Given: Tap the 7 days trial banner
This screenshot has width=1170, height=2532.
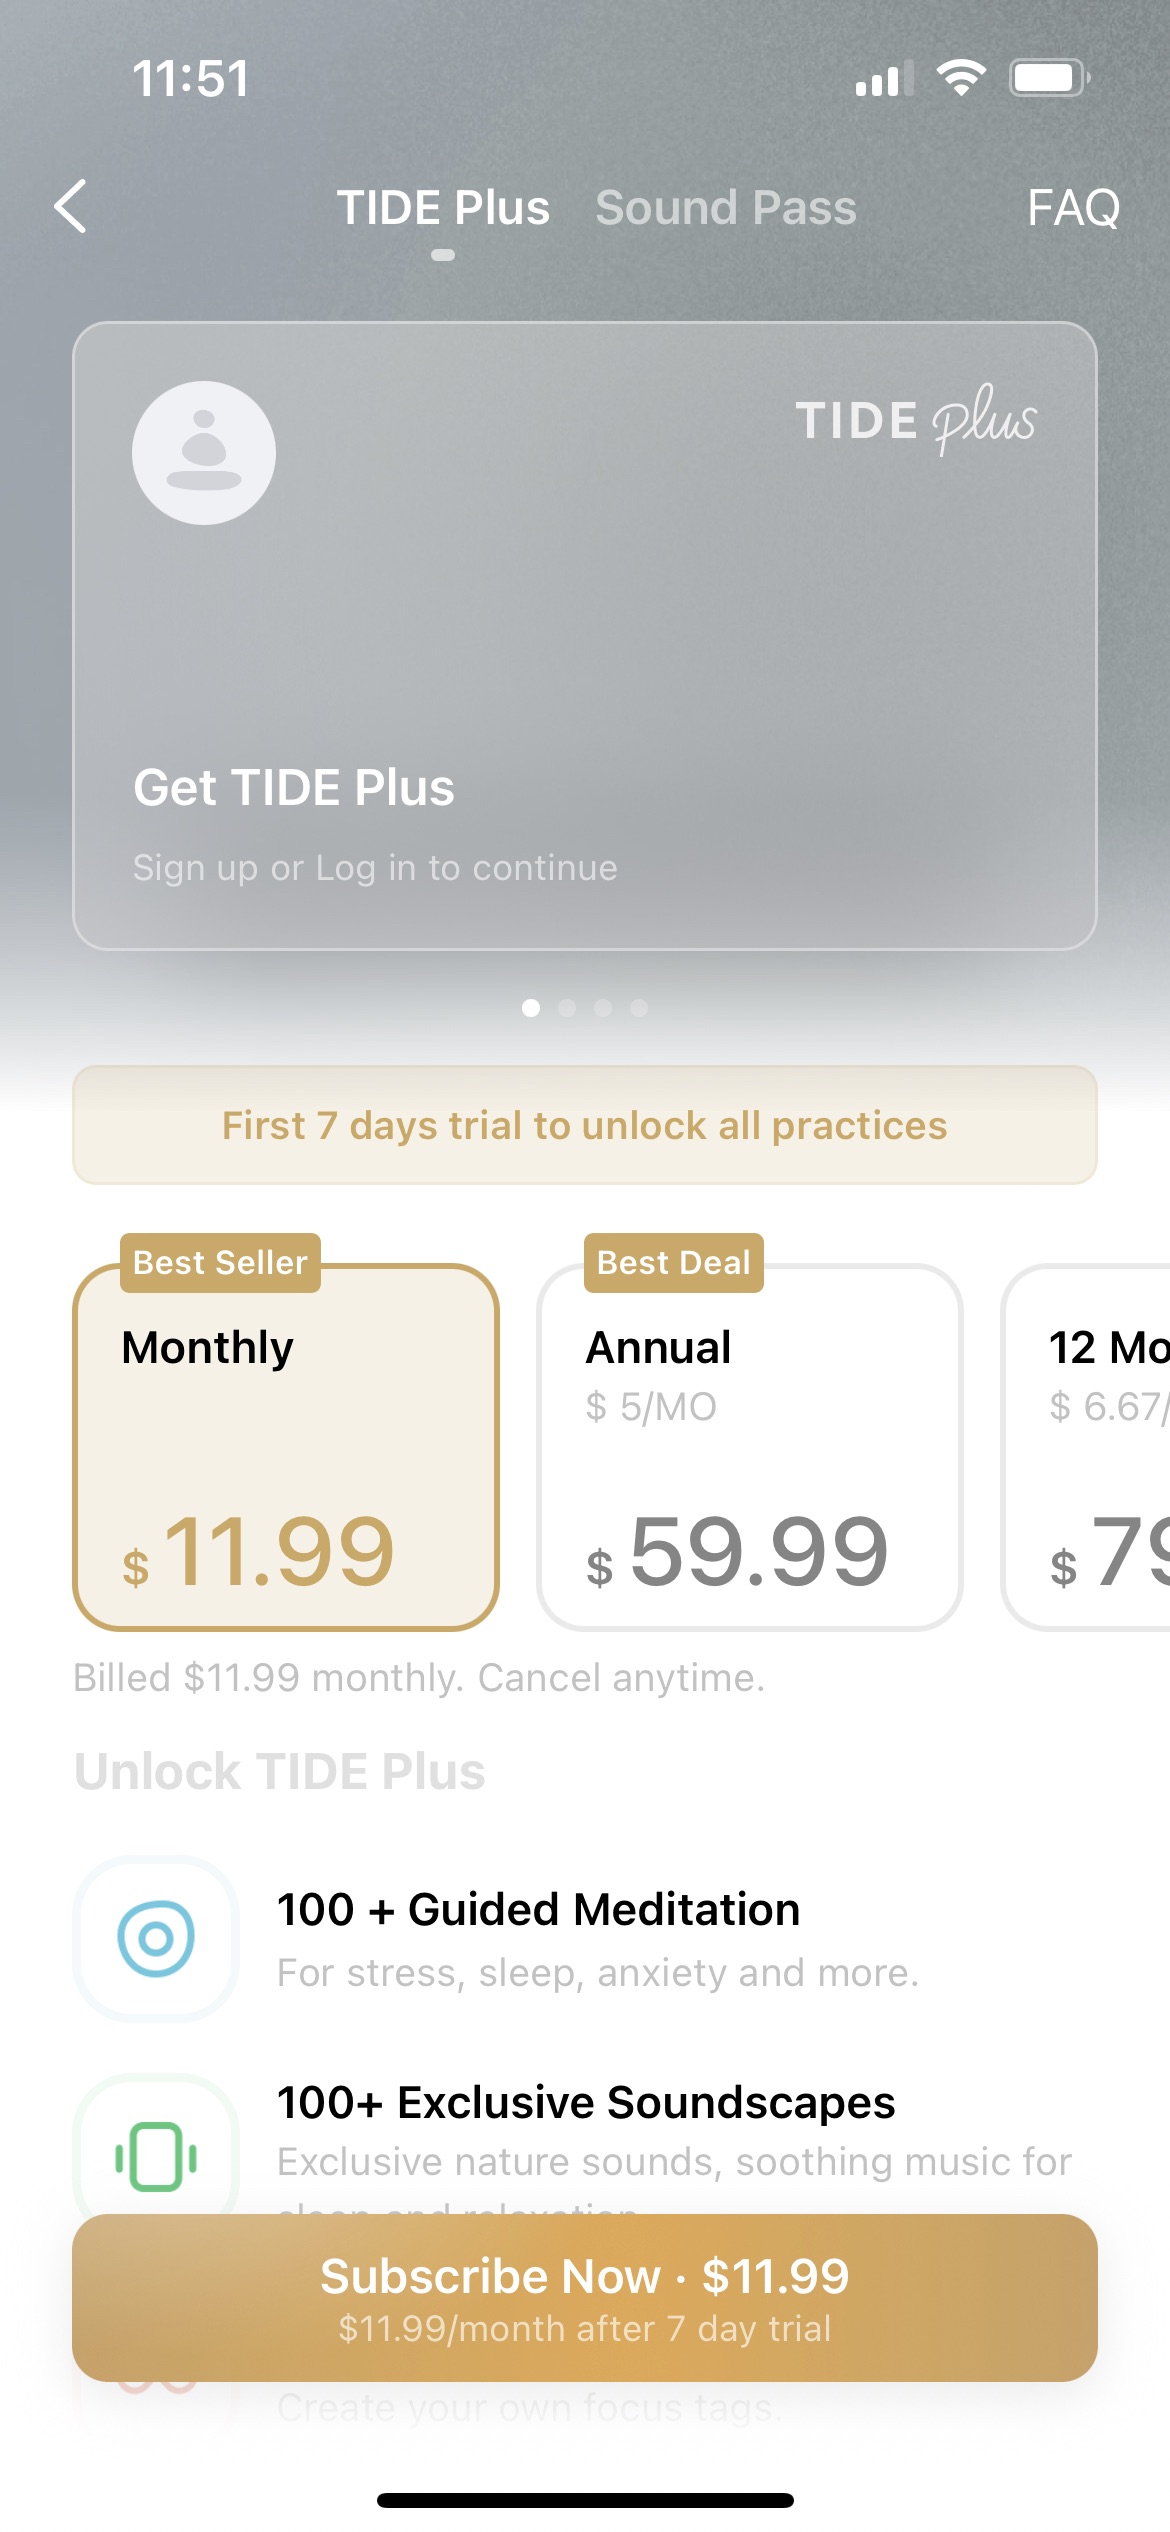Looking at the screenshot, I should (585, 1125).
